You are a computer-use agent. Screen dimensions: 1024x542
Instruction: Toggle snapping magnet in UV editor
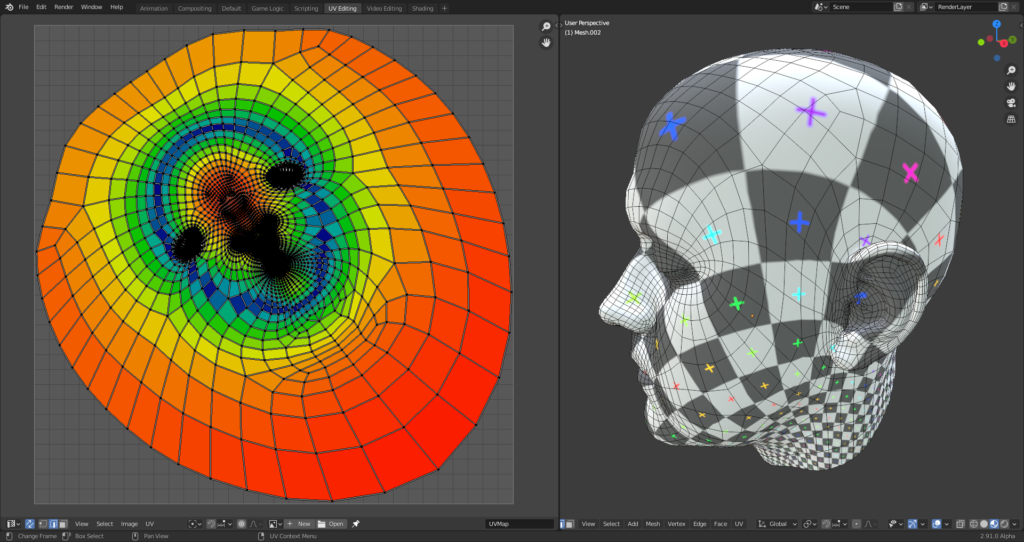(x=211, y=524)
